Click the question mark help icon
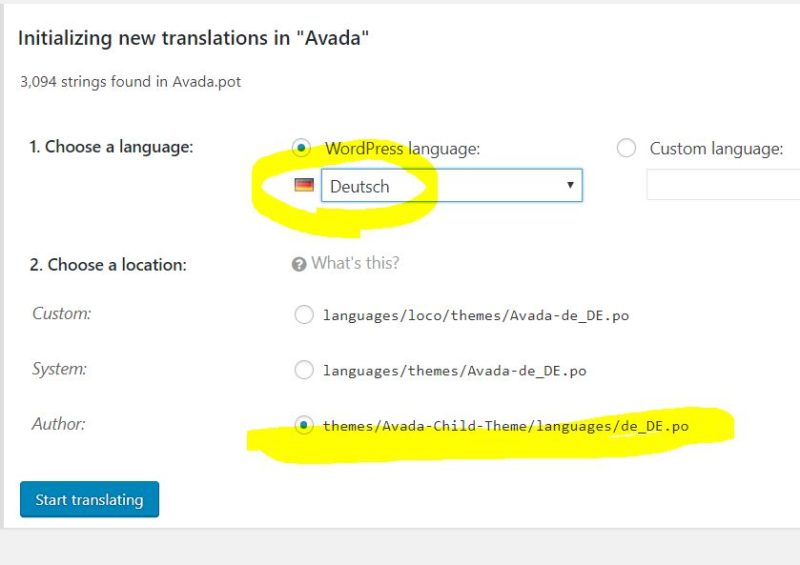 (x=298, y=264)
